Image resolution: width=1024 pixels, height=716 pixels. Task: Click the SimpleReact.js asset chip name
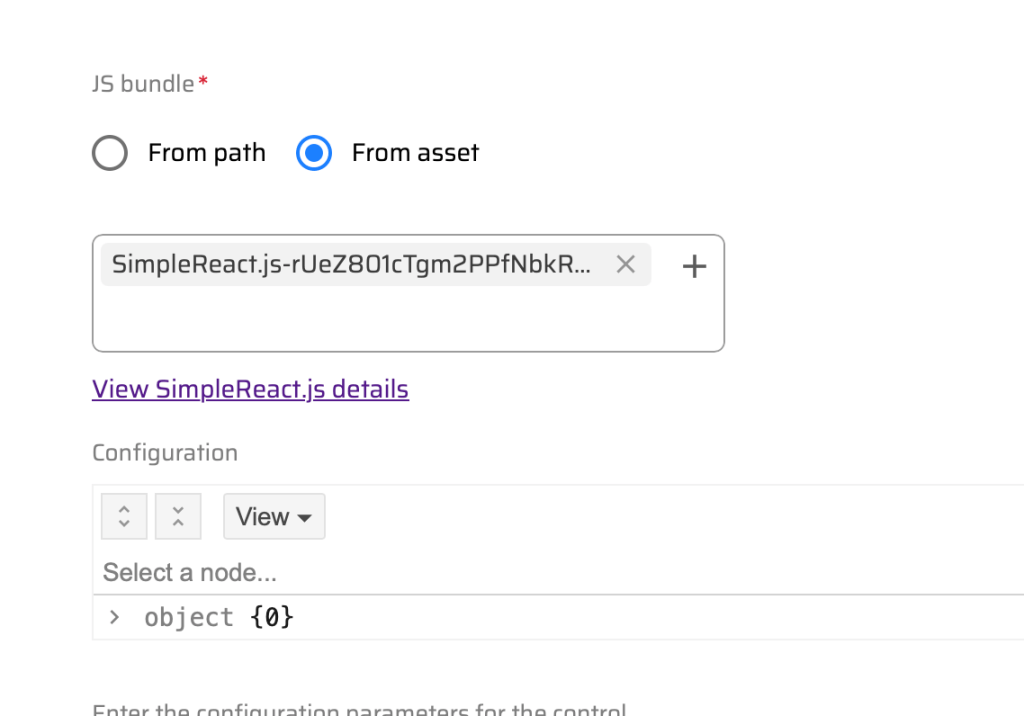coord(350,265)
